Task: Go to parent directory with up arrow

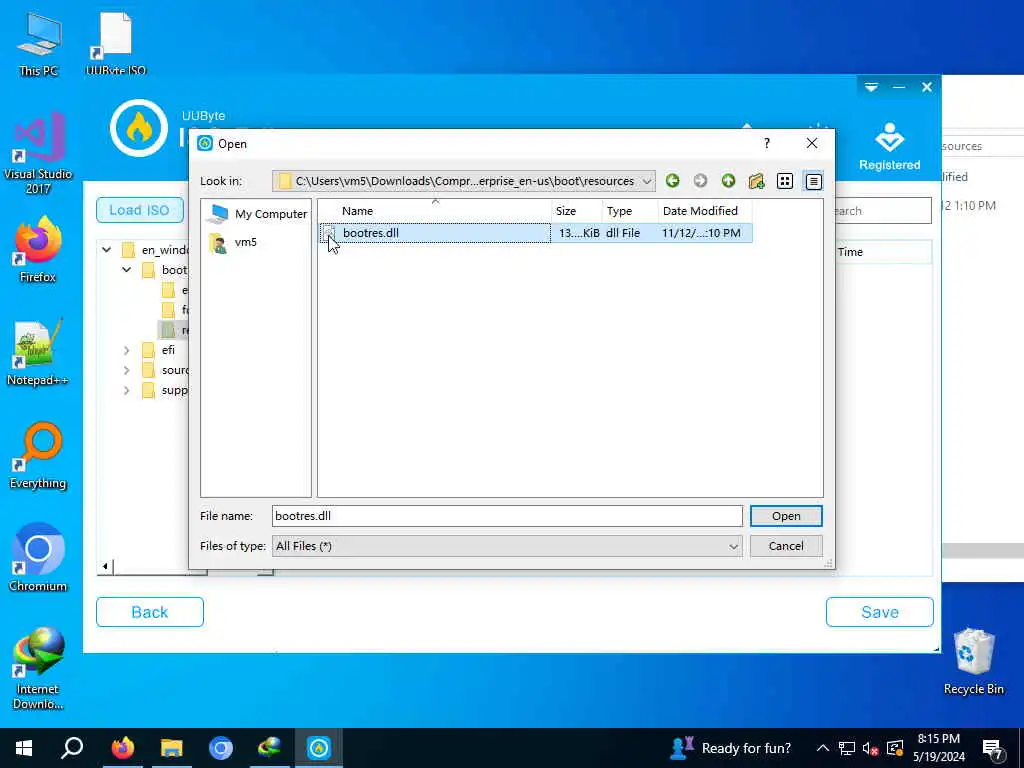Action: point(728,181)
